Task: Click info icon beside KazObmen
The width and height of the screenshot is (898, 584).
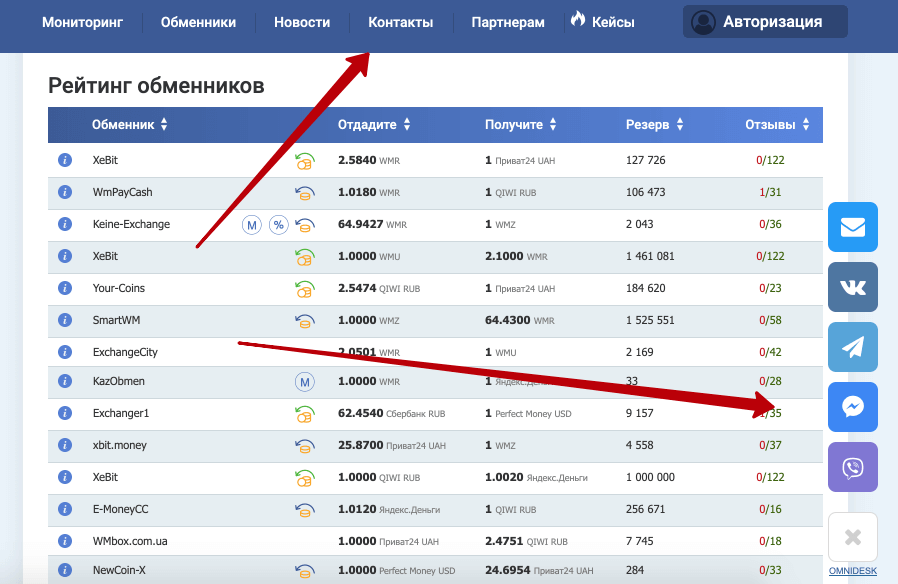Action: click(x=65, y=381)
